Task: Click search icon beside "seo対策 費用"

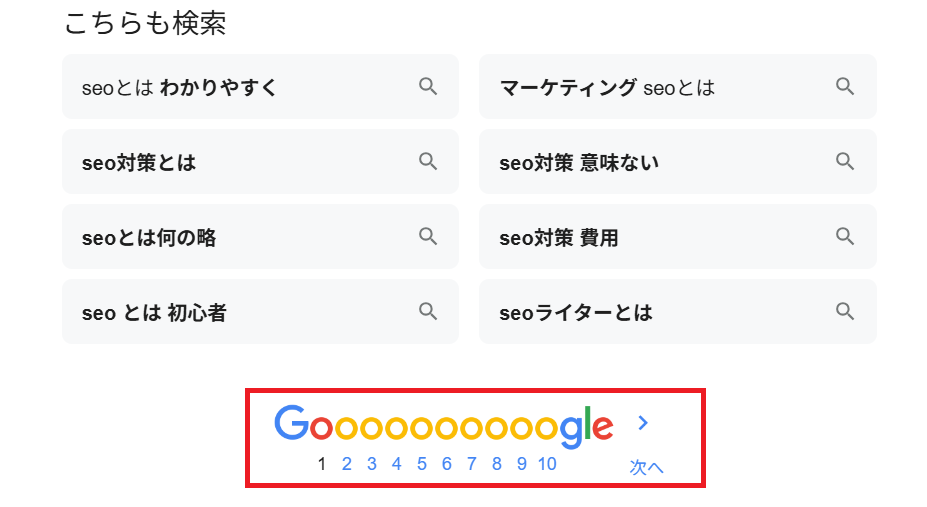Action: pos(845,237)
